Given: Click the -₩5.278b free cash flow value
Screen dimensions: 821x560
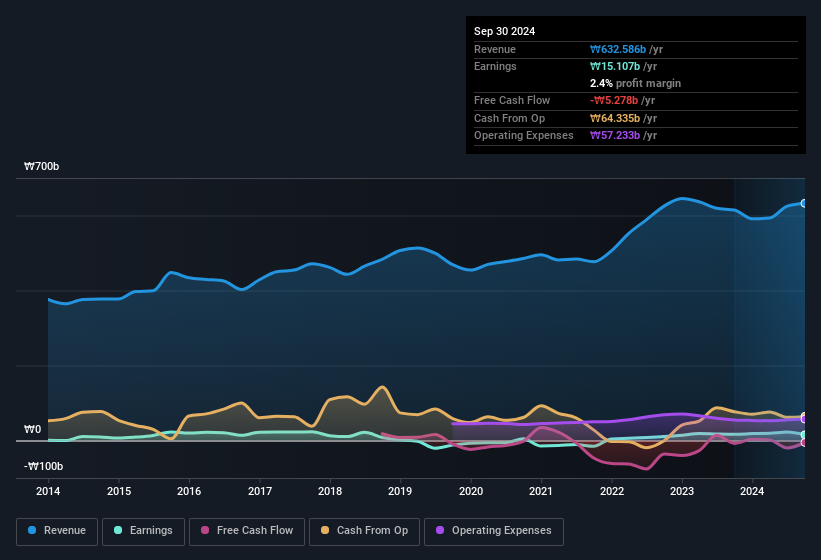Looking at the screenshot, I should [614, 100].
